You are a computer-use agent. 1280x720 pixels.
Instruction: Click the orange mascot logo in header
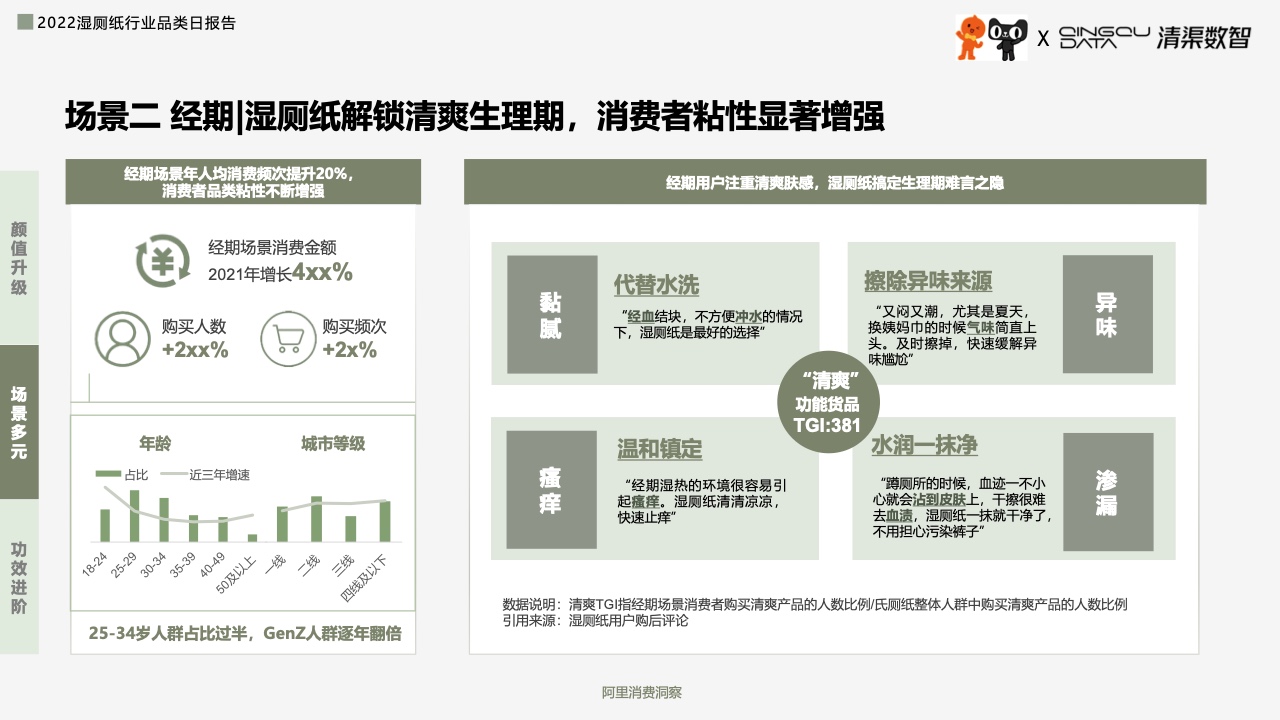[x=970, y=37]
